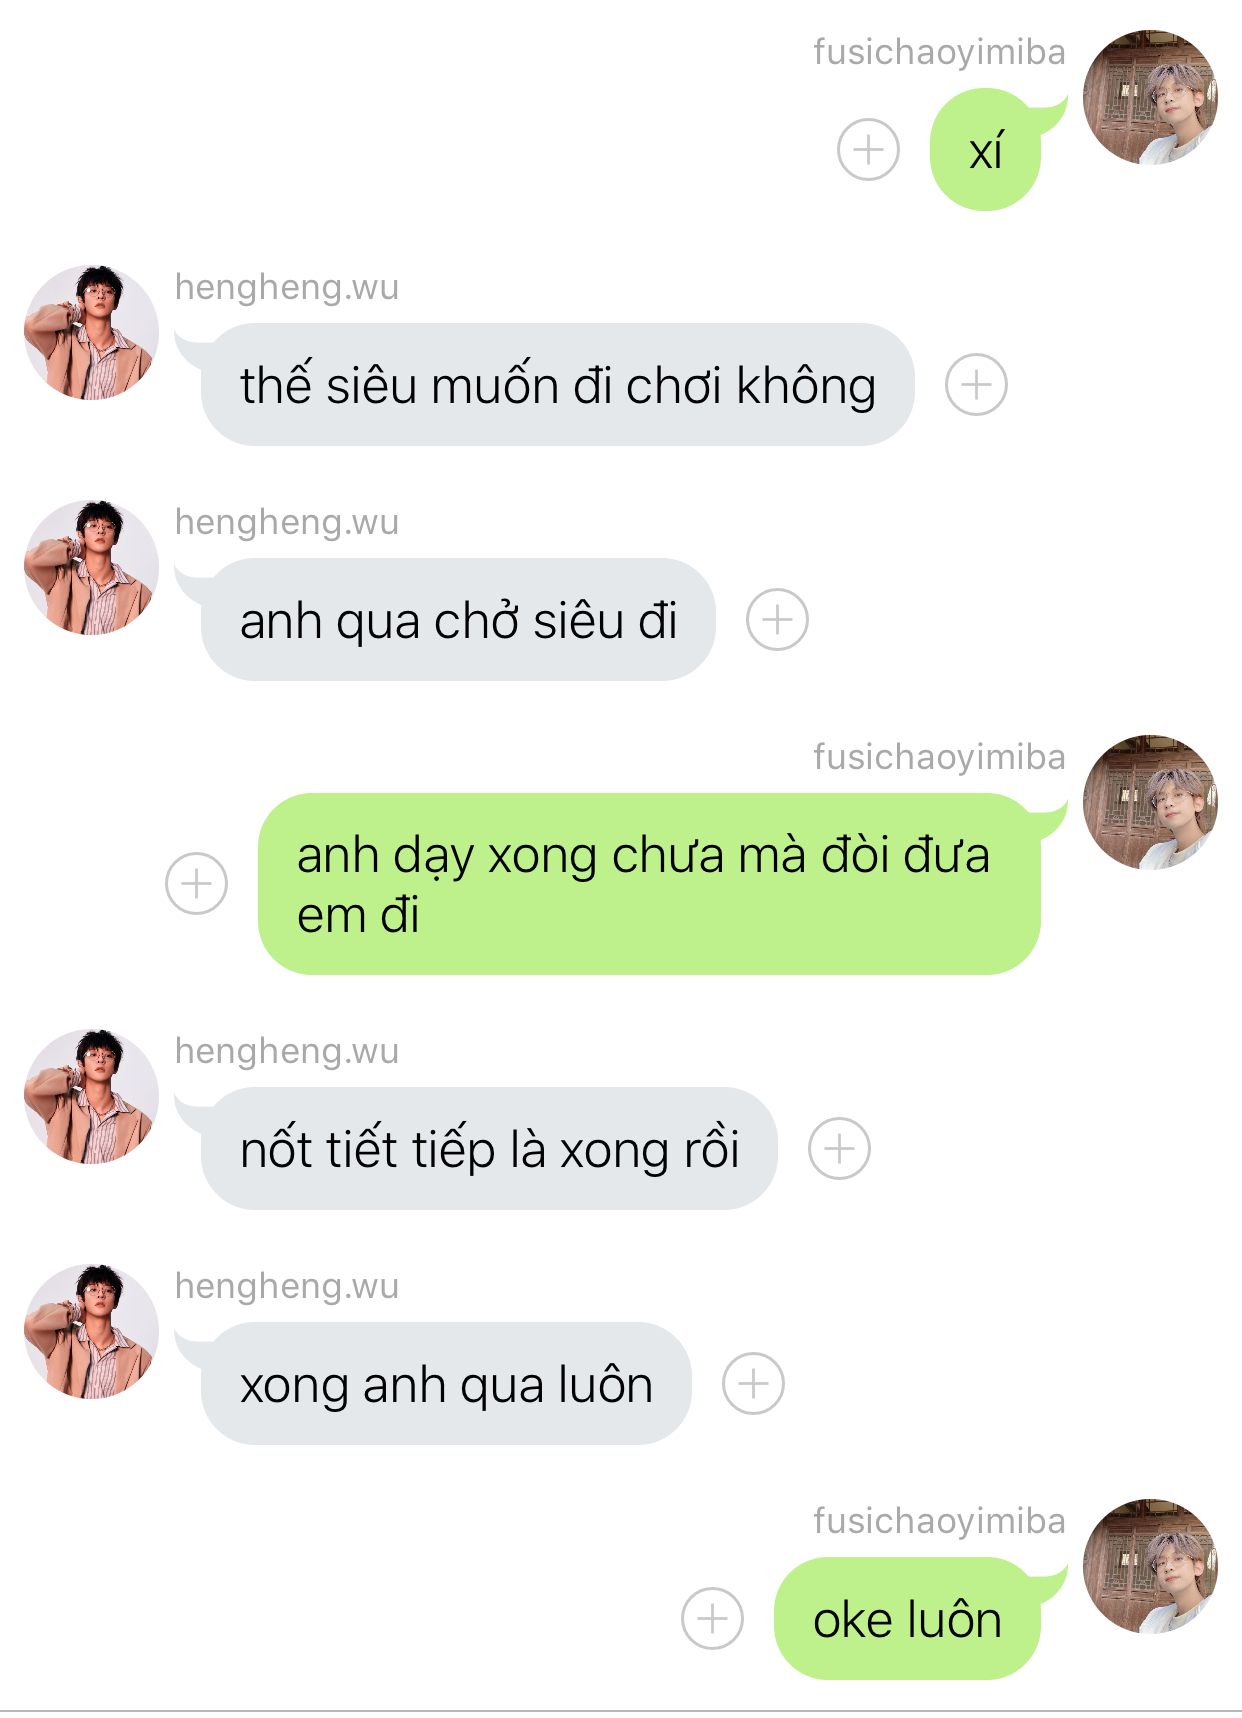Image resolution: width=1242 pixels, height=1718 pixels.
Task: Tap plus icon next to "nốt tiết tiếp là xong rồi"
Action: click(x=839, y=1149)
